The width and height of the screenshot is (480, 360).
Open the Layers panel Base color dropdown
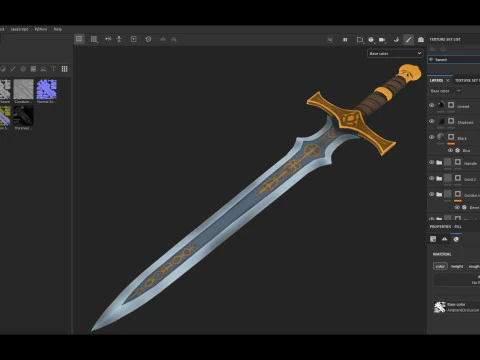(445, 91)
